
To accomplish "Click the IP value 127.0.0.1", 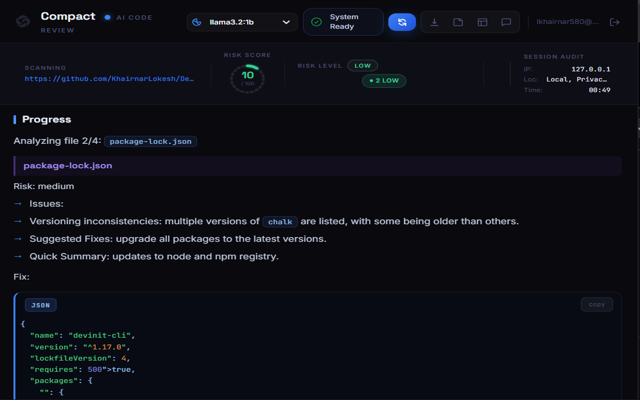I will pos(591,69).
